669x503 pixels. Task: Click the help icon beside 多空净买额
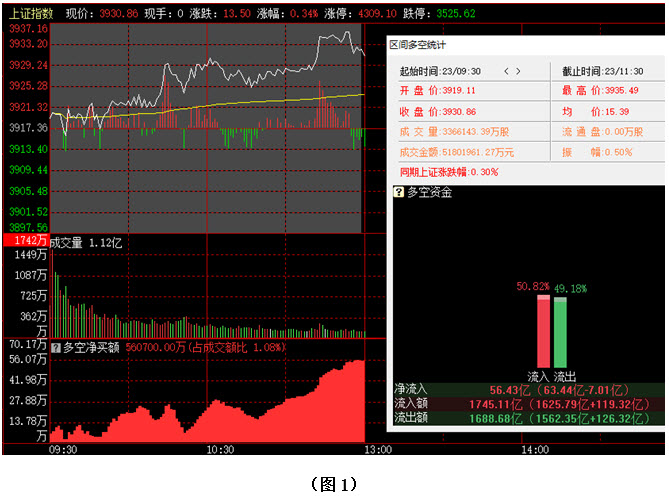56,348
